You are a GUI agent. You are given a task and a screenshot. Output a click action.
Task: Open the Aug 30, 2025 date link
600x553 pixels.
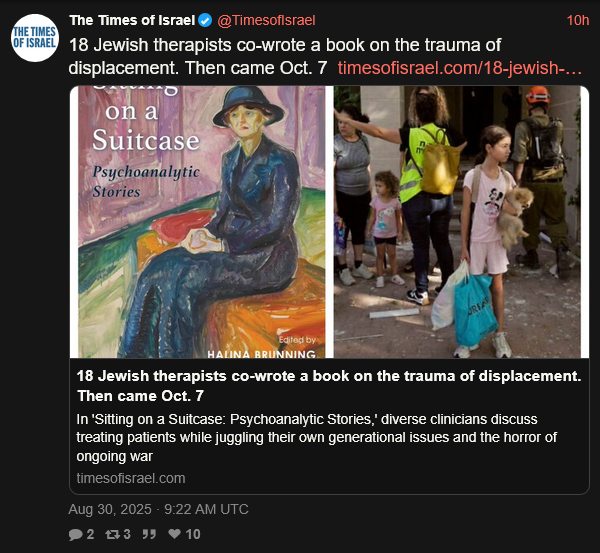tap(158, 509)
